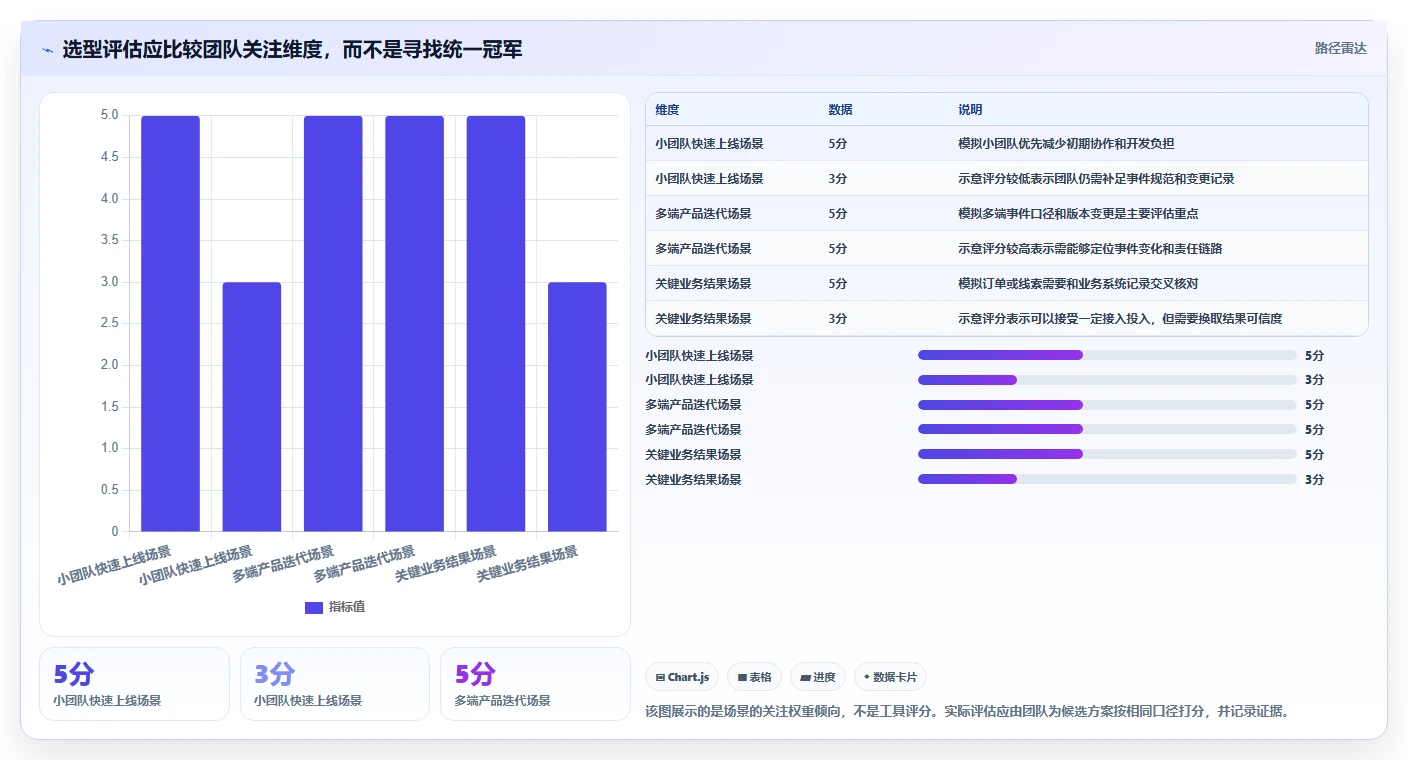Click the icon inside the Chart.js chip
This screenshot has height=760, width=1408.
660,677
